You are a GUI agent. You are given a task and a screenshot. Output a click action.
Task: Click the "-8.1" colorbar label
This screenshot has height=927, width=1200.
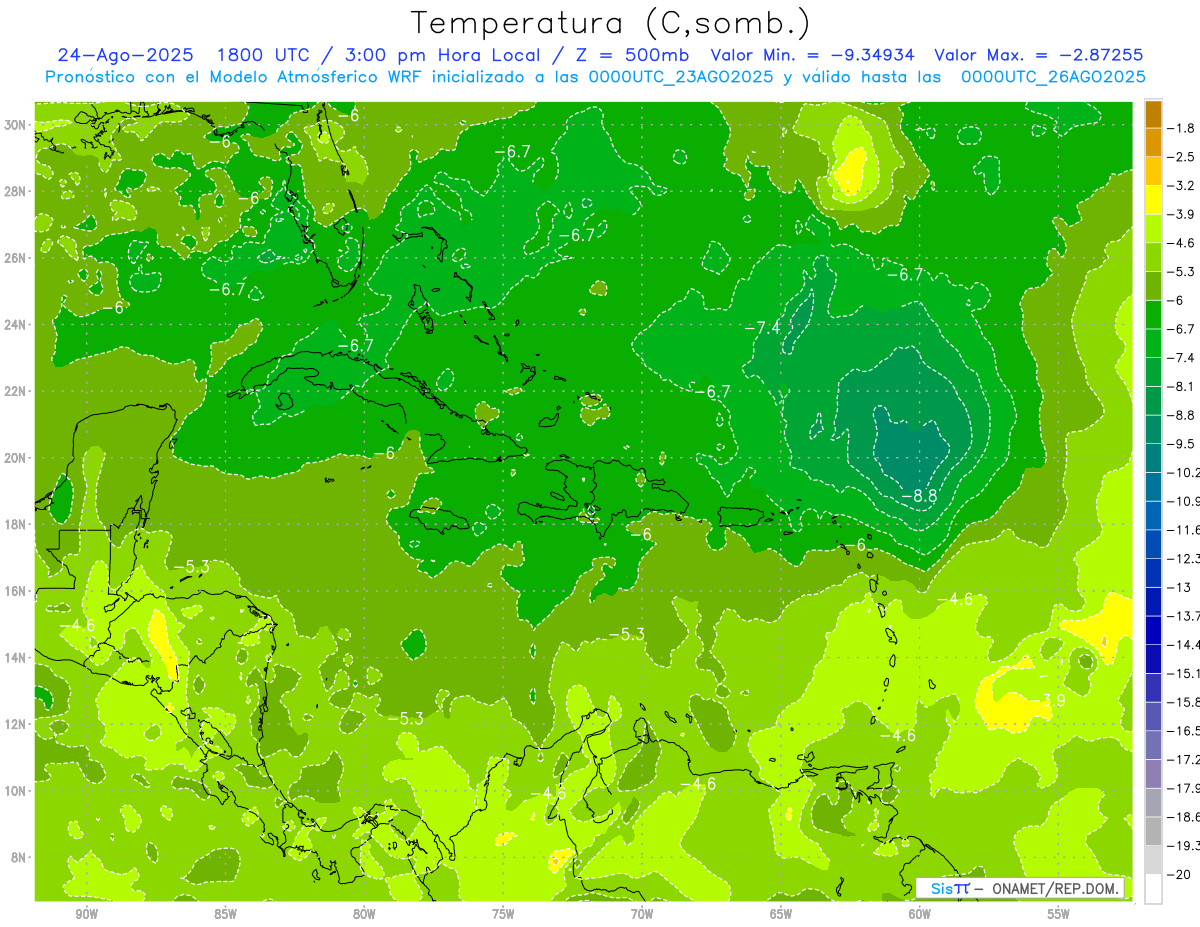tap(1182, 386)
